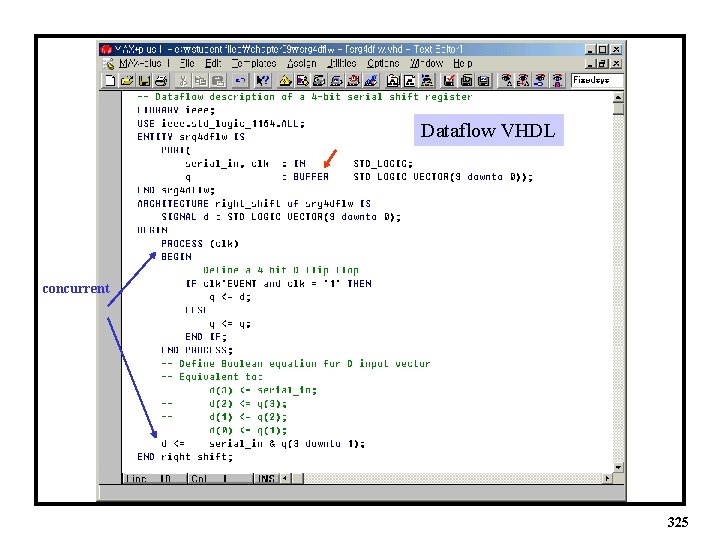Open the Fixedsys font selector box

[x=597, y=80]
